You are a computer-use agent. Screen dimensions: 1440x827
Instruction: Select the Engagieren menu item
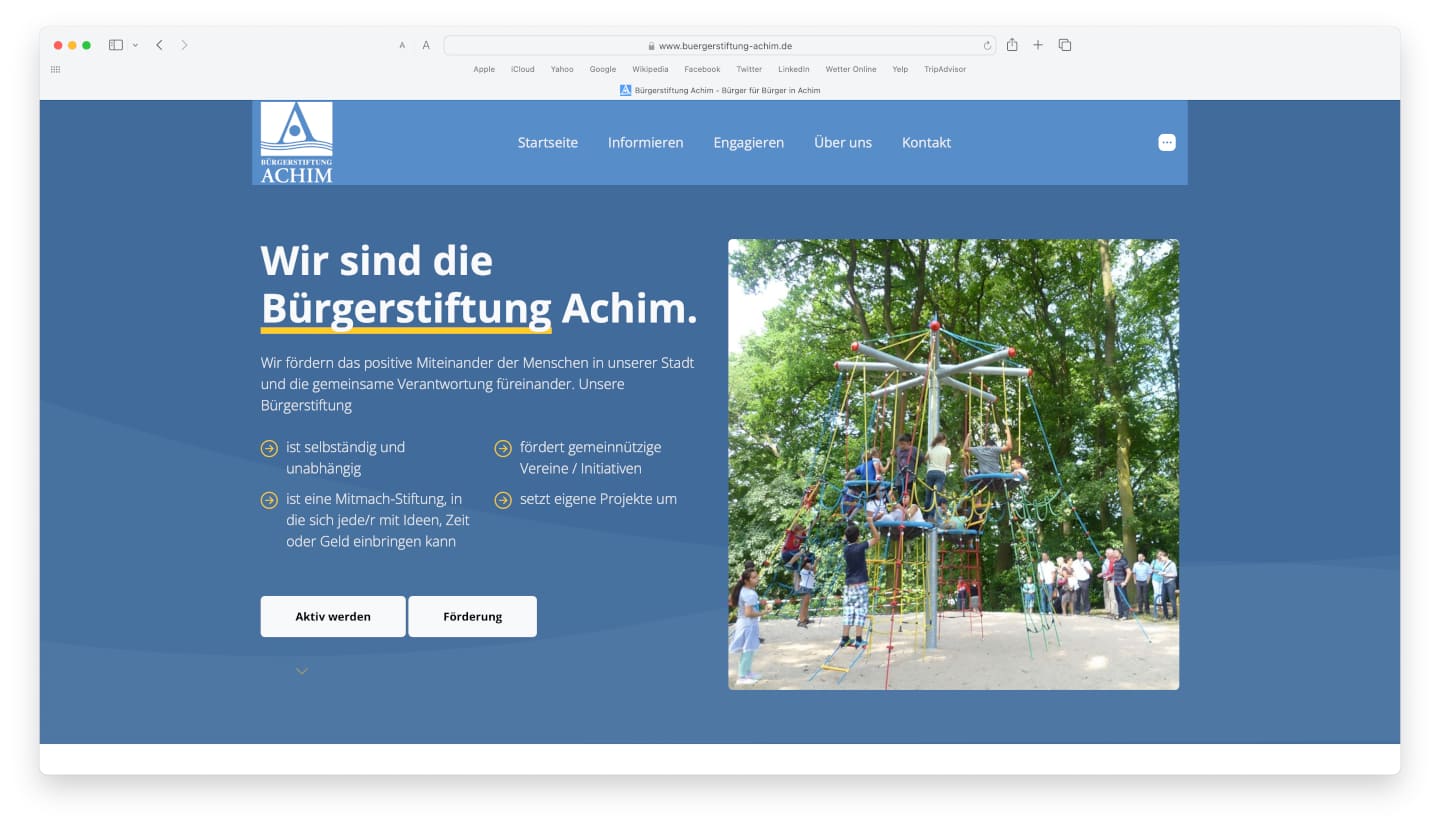coord(748,142)
